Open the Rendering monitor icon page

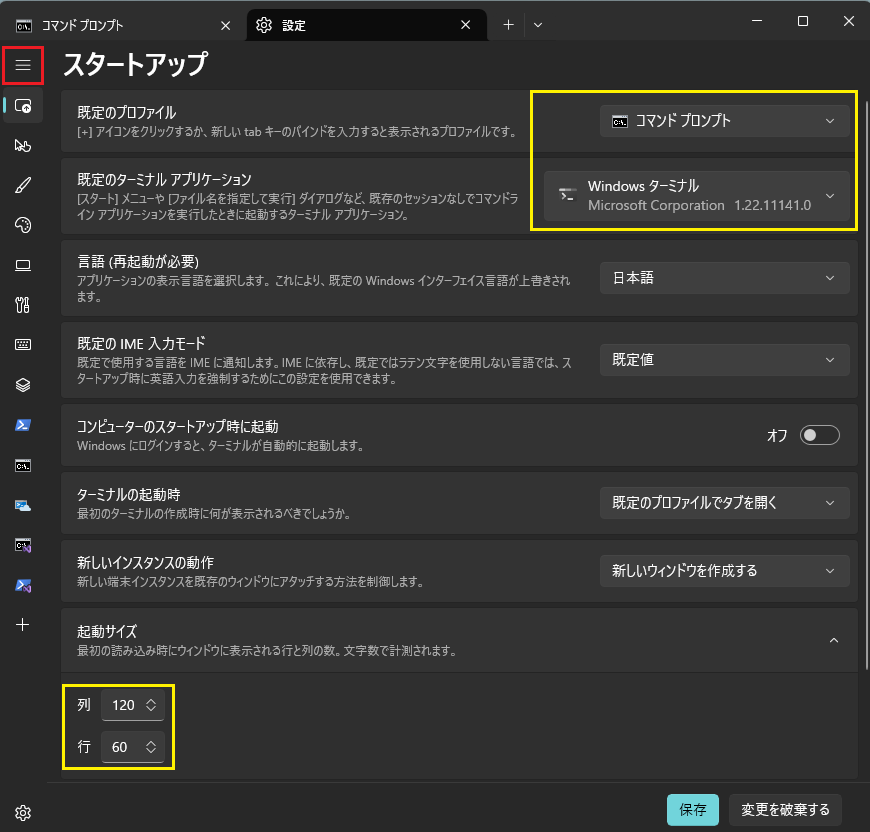23,265
